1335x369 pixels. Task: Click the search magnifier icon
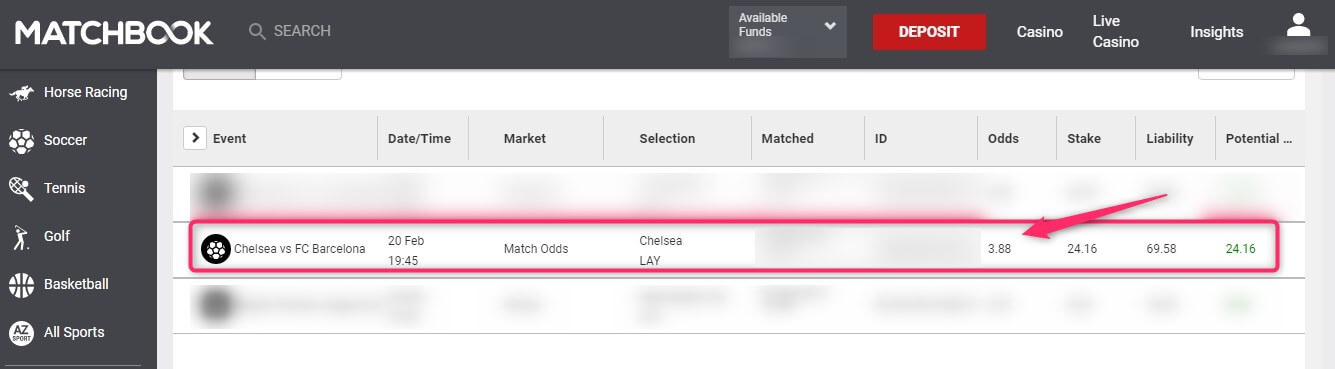point(257,32)
